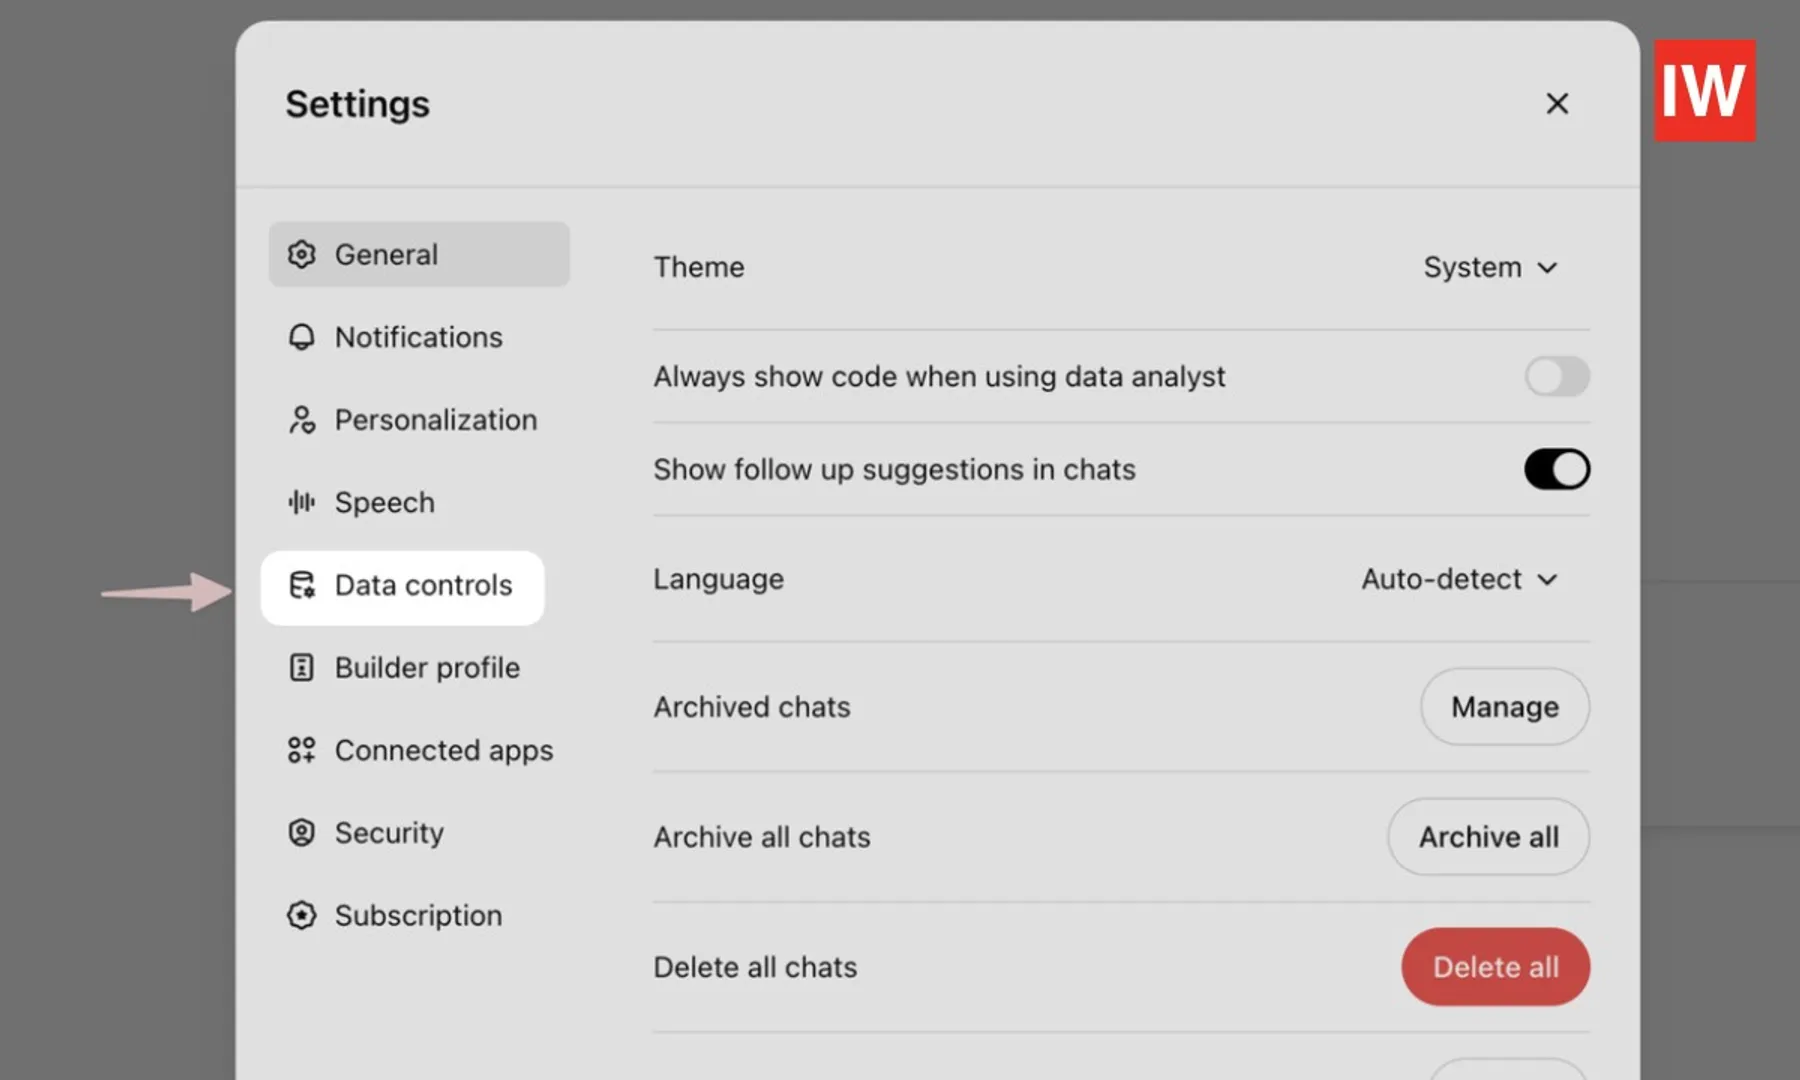1800x1080 pixels.
Task: Enable always show code when using data analyst
Action: click(1556, 377)
